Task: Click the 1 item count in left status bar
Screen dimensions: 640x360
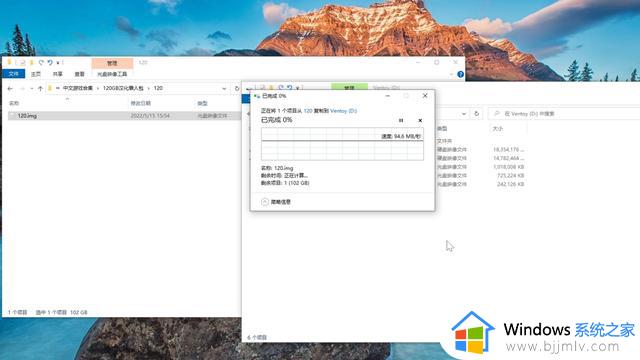Action: click(x=17, y=312)
